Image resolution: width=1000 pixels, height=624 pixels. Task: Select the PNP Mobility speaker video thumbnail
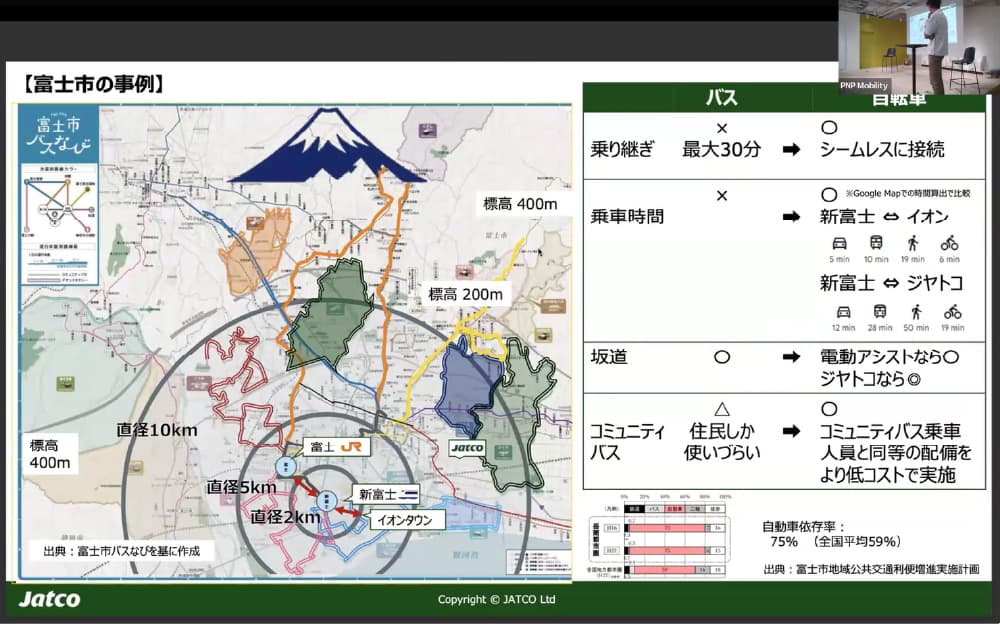[x=919, y=46]
